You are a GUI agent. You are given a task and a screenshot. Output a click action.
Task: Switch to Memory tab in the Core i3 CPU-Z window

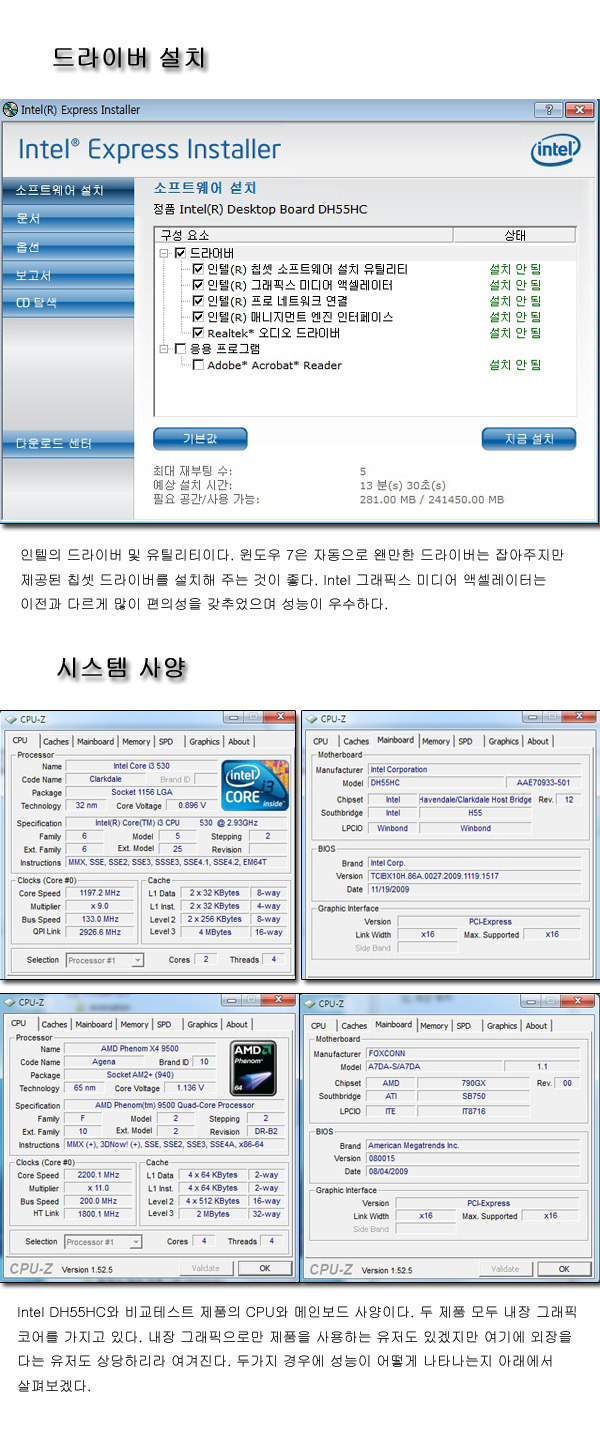(136, 742)
